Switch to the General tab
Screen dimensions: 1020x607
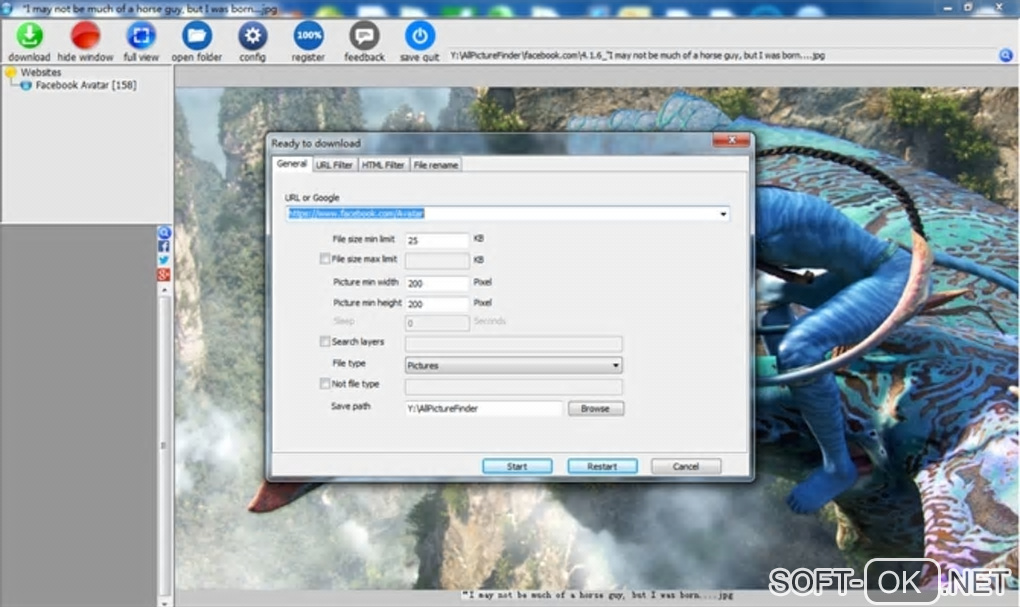point(291,164)
